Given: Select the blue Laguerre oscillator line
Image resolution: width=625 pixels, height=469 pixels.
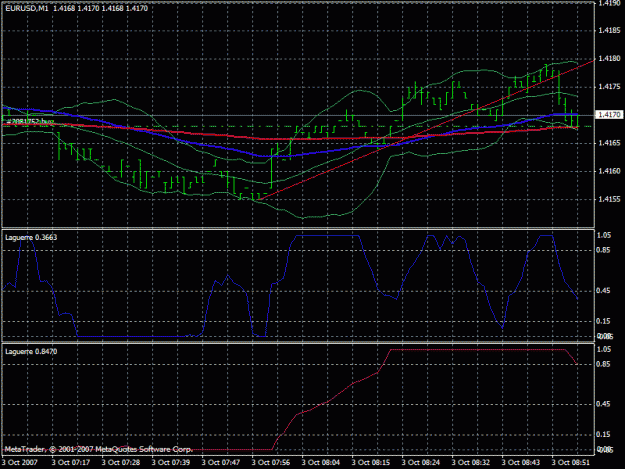Looking at the screenshot, I should point(327,235).
